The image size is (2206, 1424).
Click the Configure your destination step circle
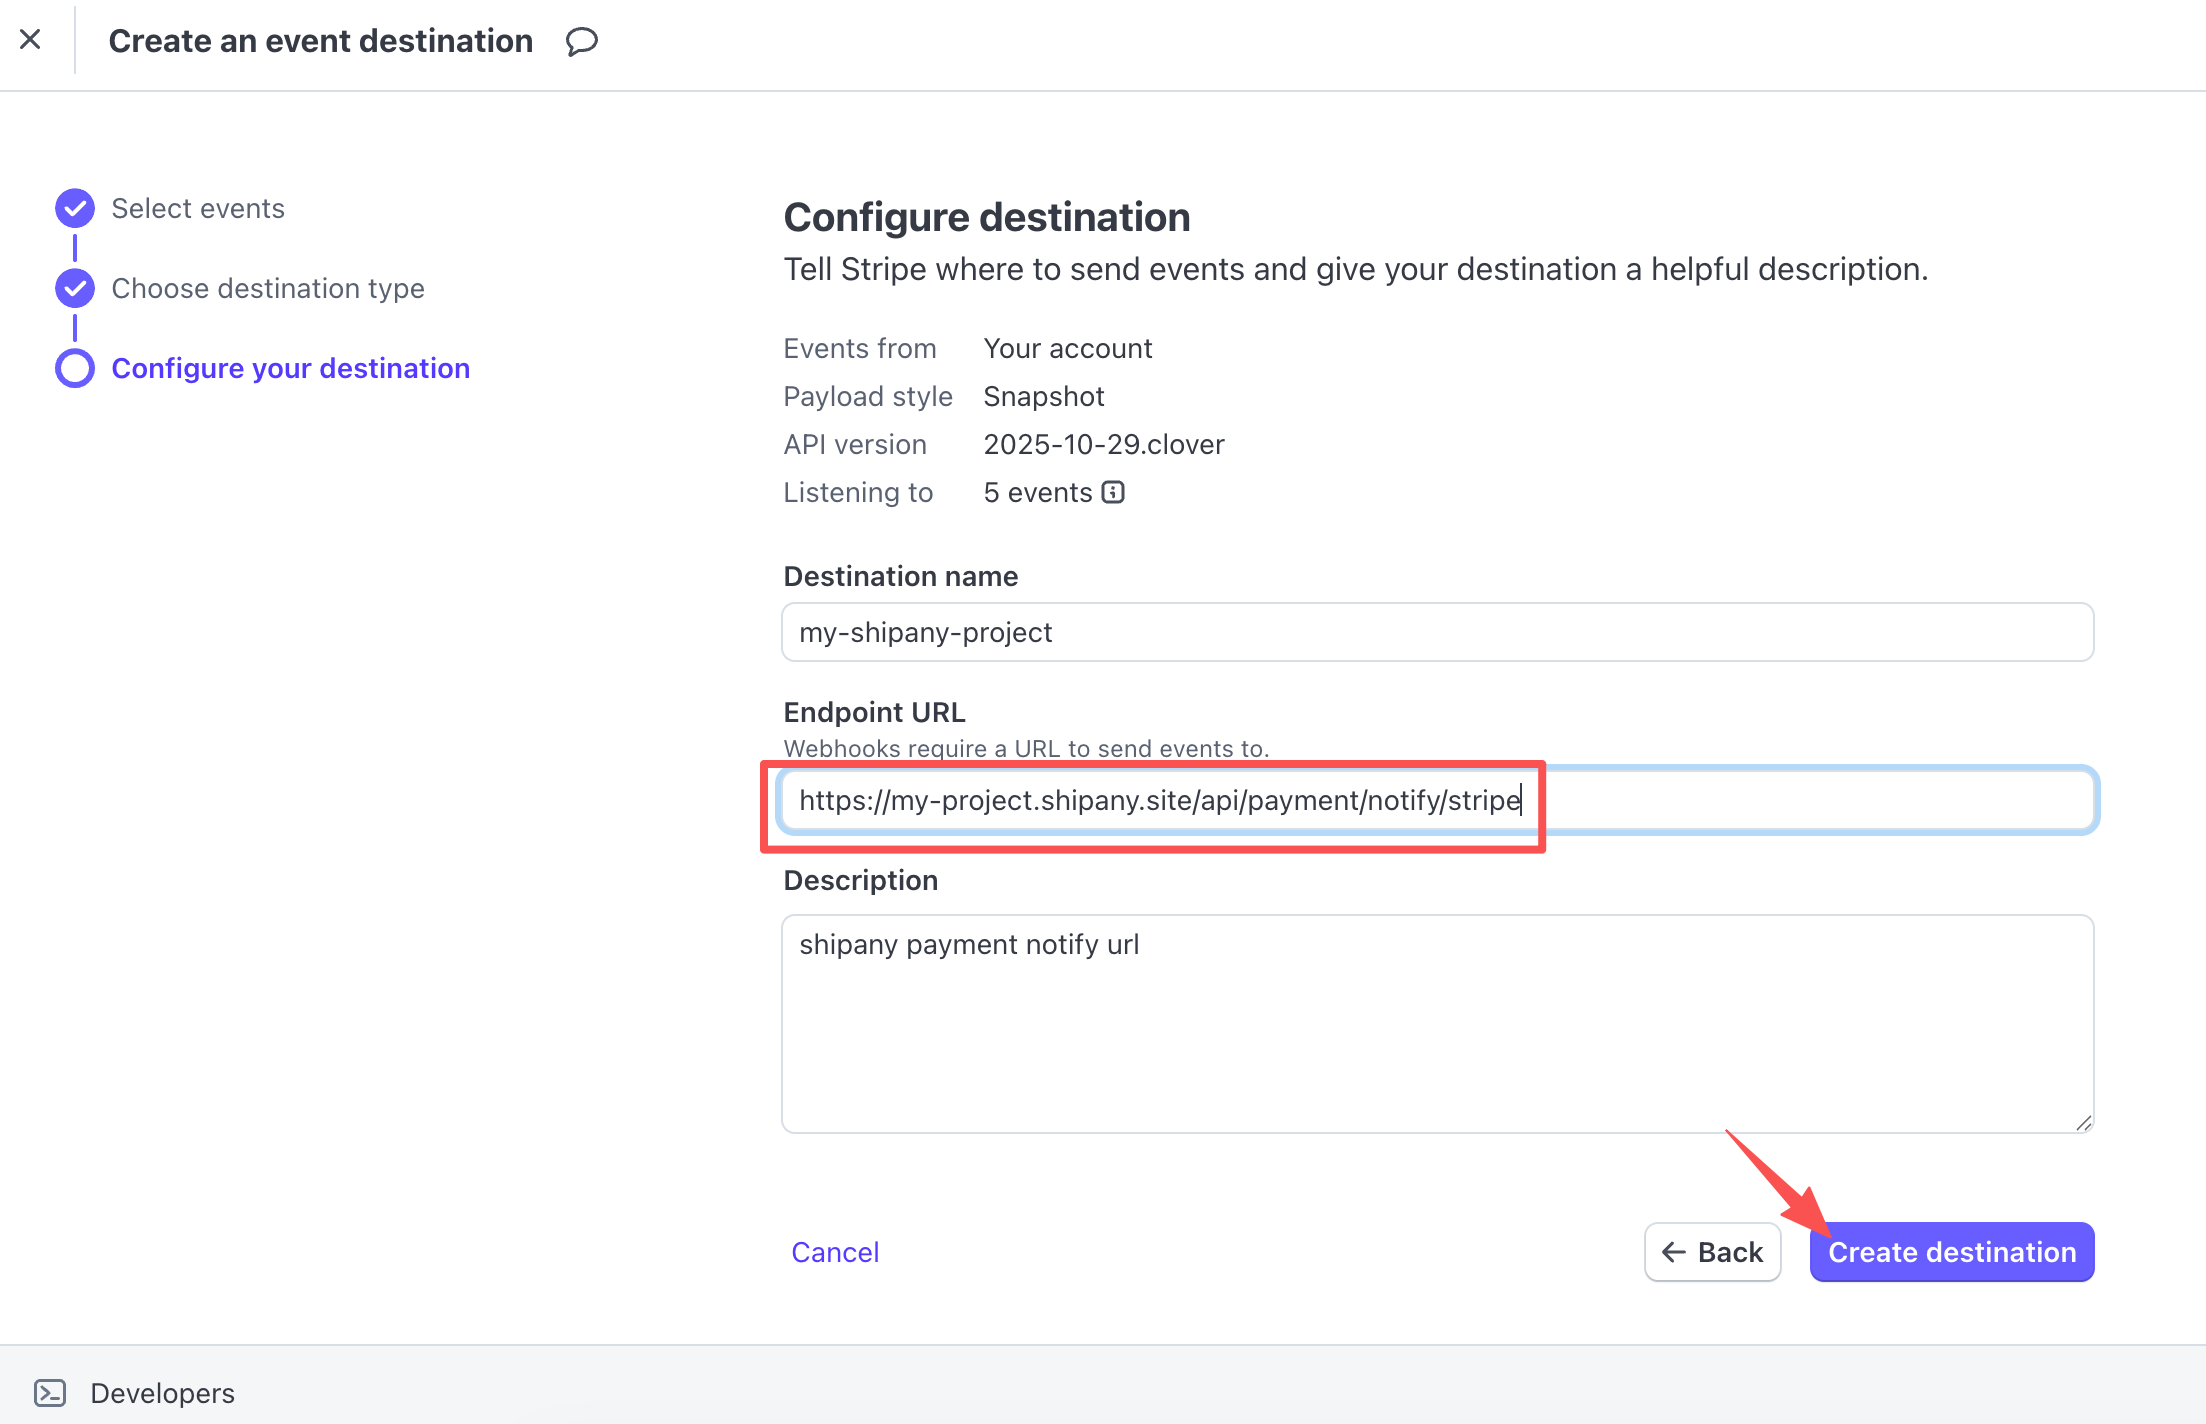[x=75, y=368]
